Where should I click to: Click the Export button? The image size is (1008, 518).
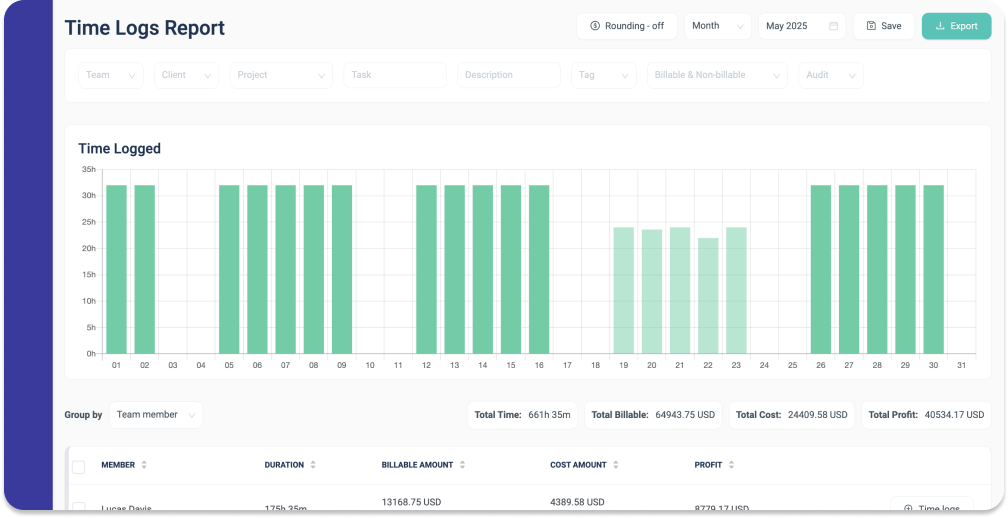(957, 26)
